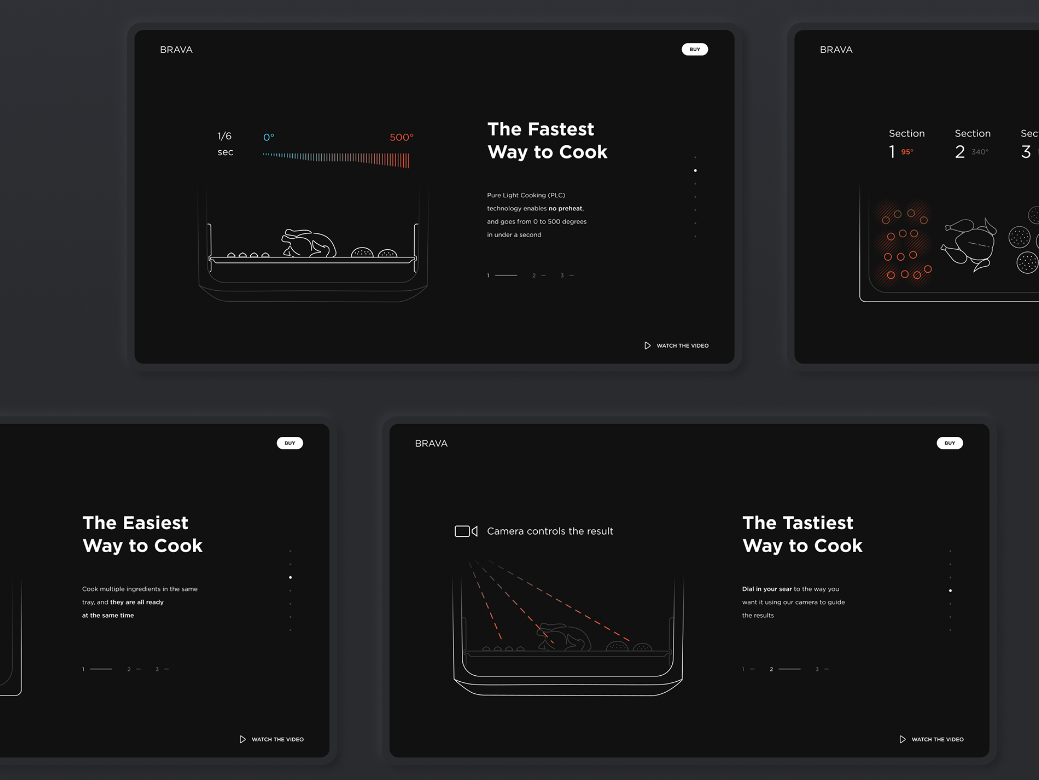Click the 'Pure Light Cooking (PLC)' paragraph
1039x780 pixels.
point(537,215)
